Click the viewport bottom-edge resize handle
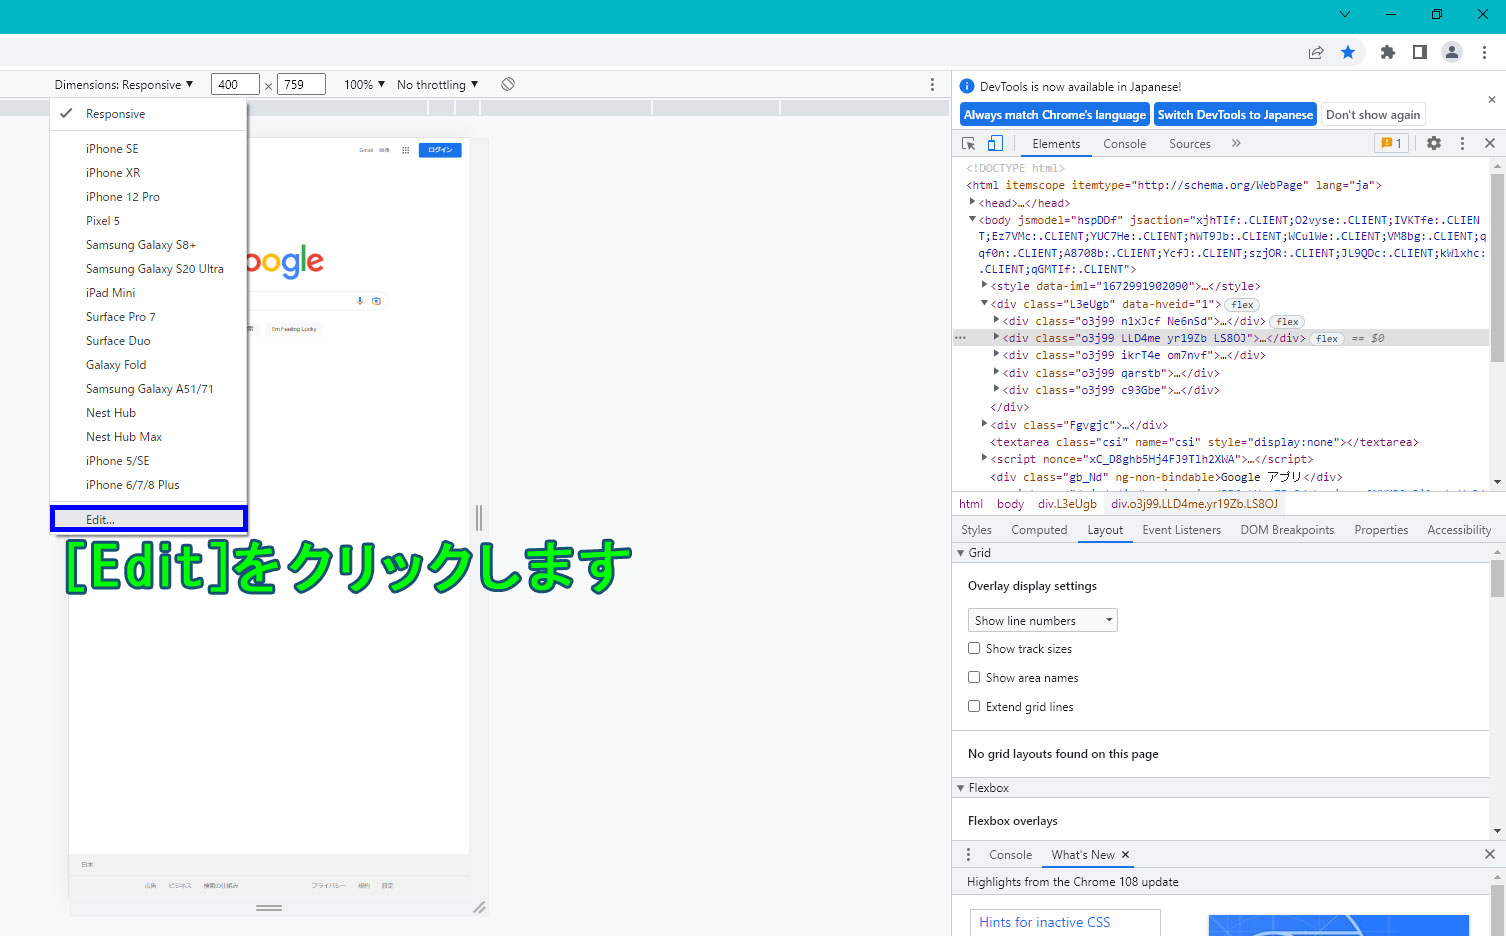Screen dimensions: 1506x936 tap(269, 907)
